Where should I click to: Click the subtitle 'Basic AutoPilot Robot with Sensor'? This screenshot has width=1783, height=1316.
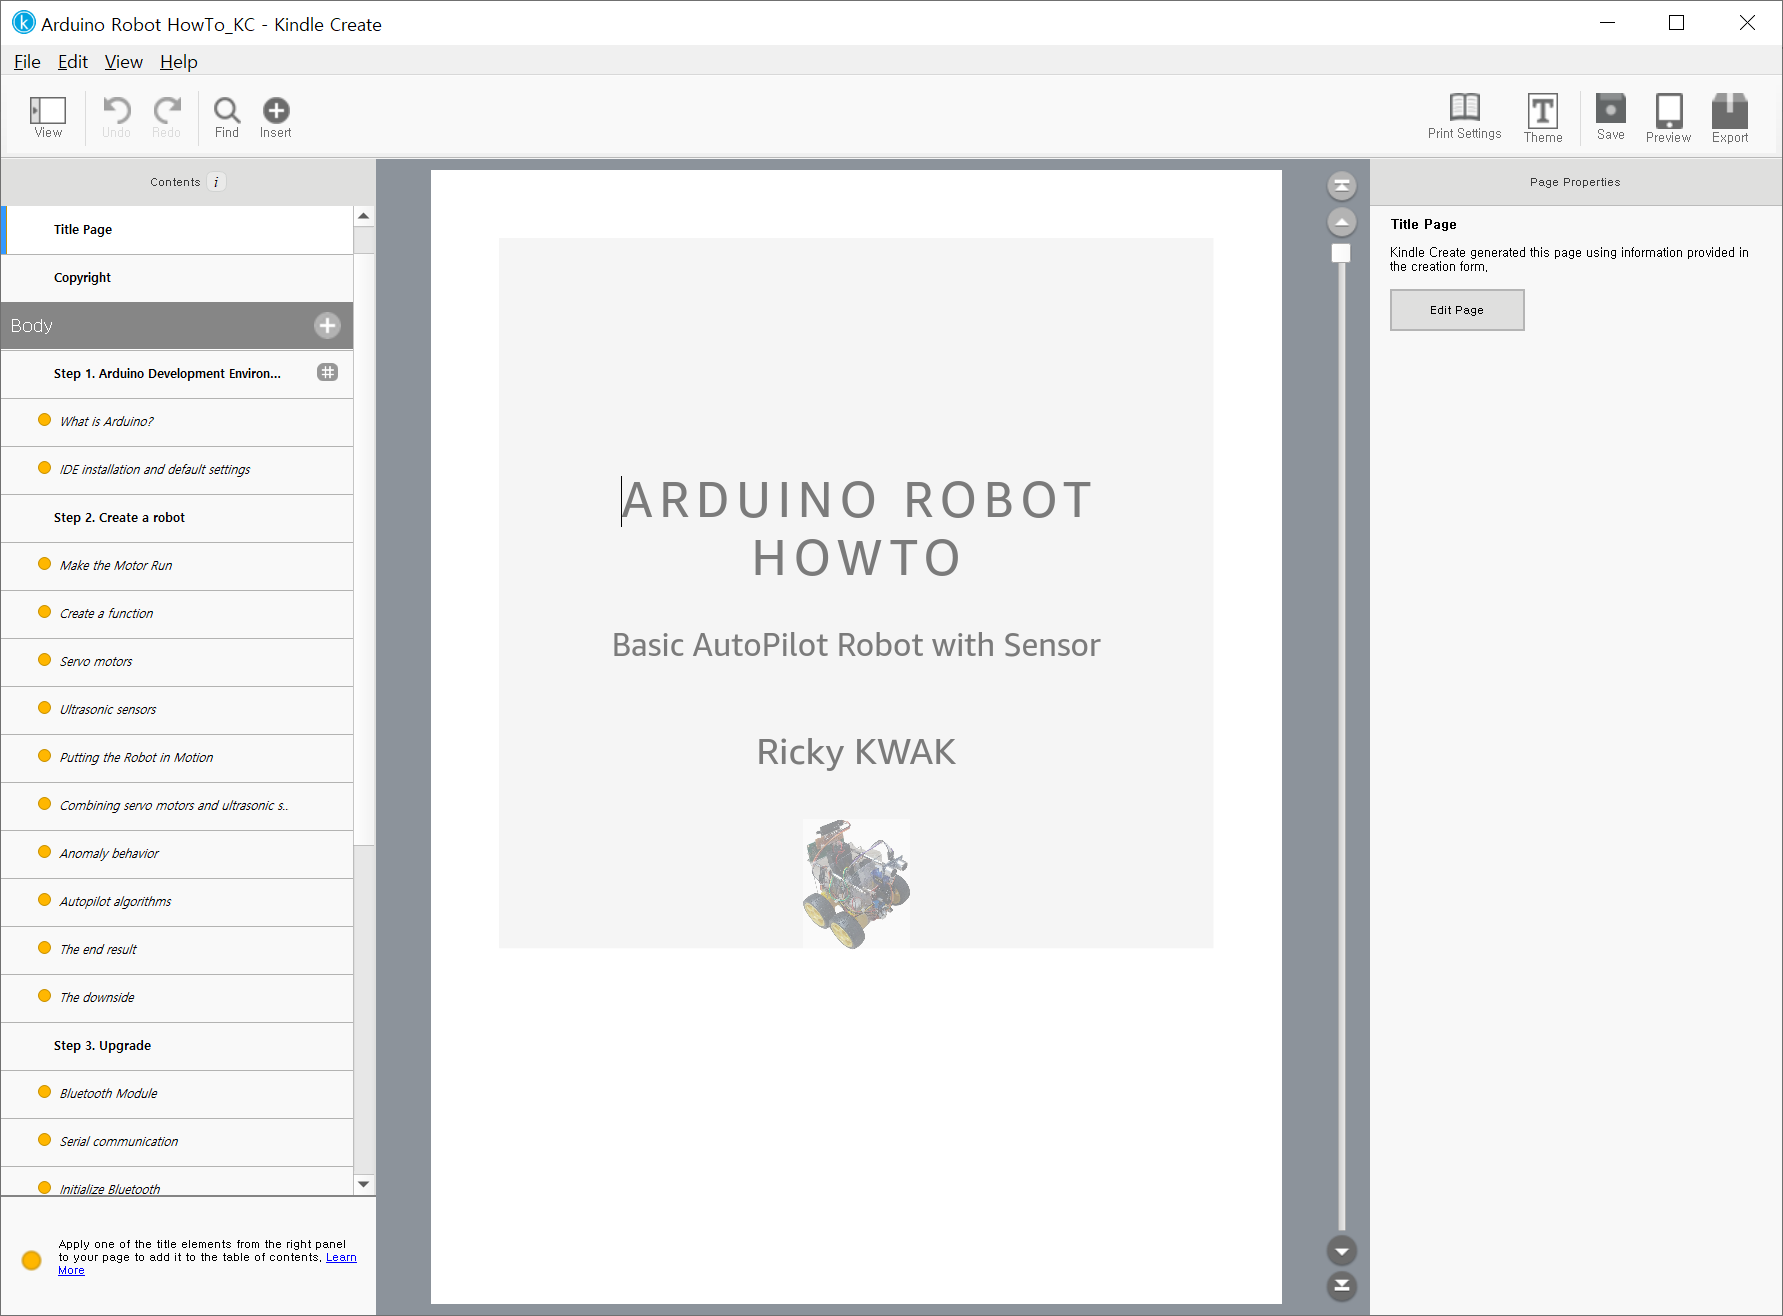[856, 645]
